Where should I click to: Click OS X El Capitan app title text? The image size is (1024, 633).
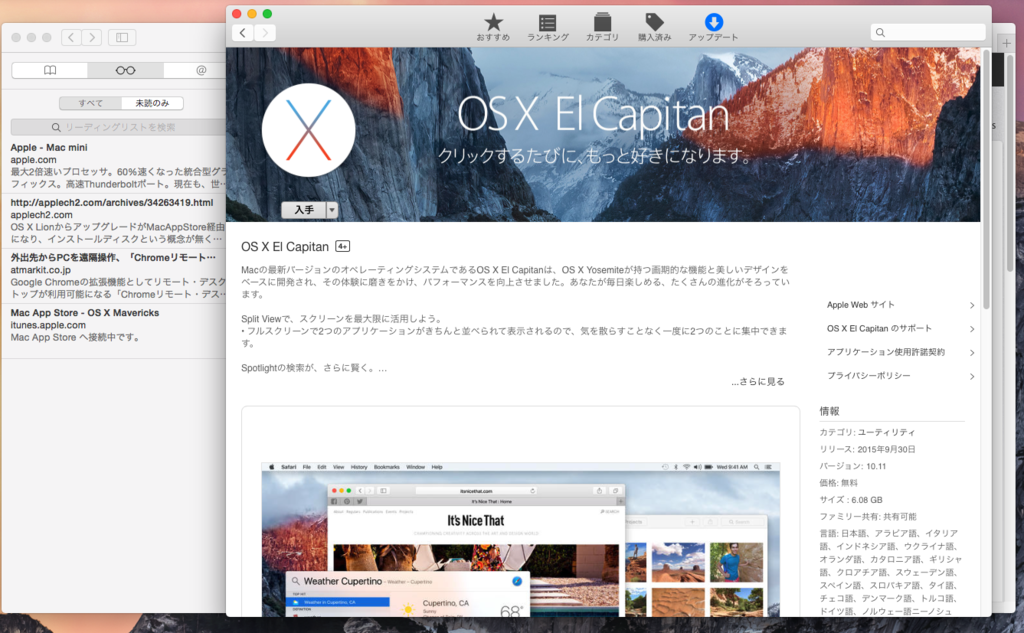285,246
